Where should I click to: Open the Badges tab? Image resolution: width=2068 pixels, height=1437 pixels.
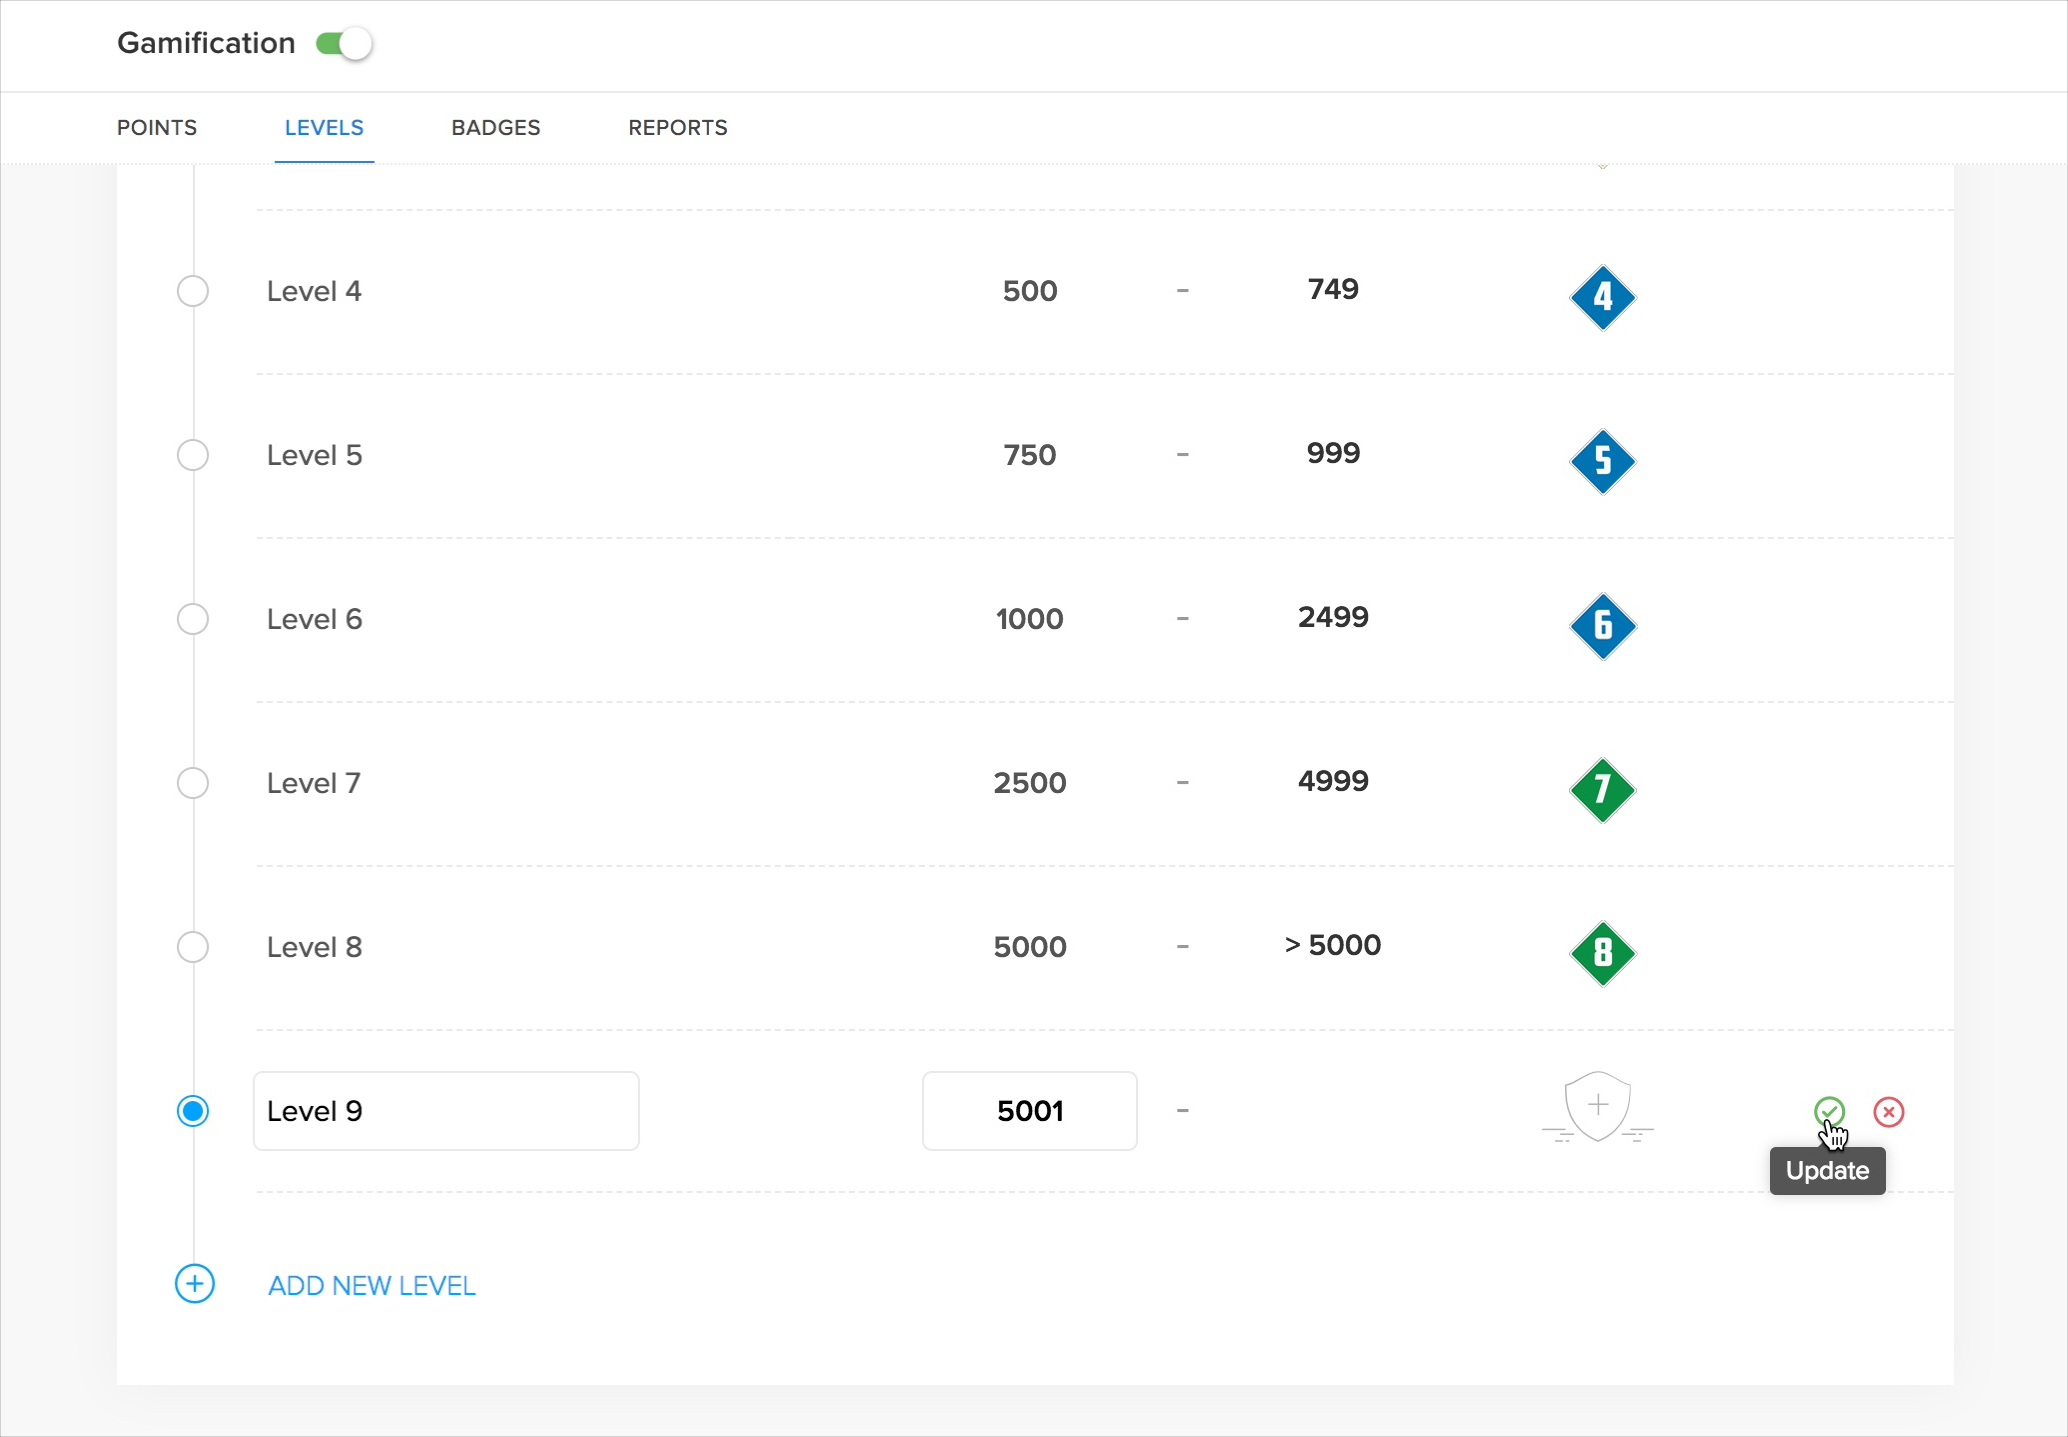coord(495,128)
